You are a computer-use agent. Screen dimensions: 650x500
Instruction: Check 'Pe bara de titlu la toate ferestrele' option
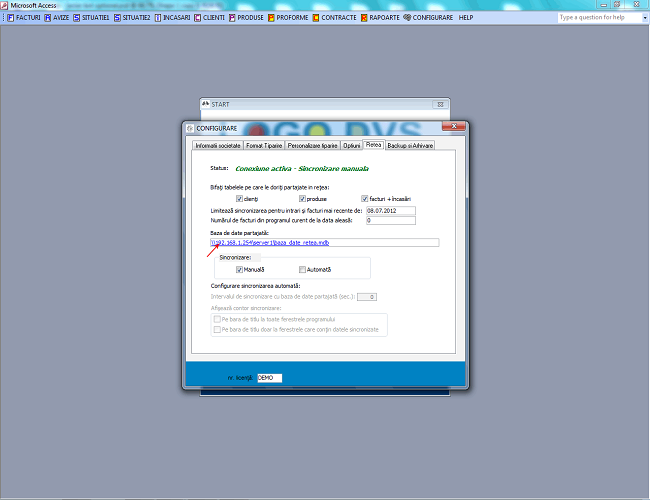point(217,319)
